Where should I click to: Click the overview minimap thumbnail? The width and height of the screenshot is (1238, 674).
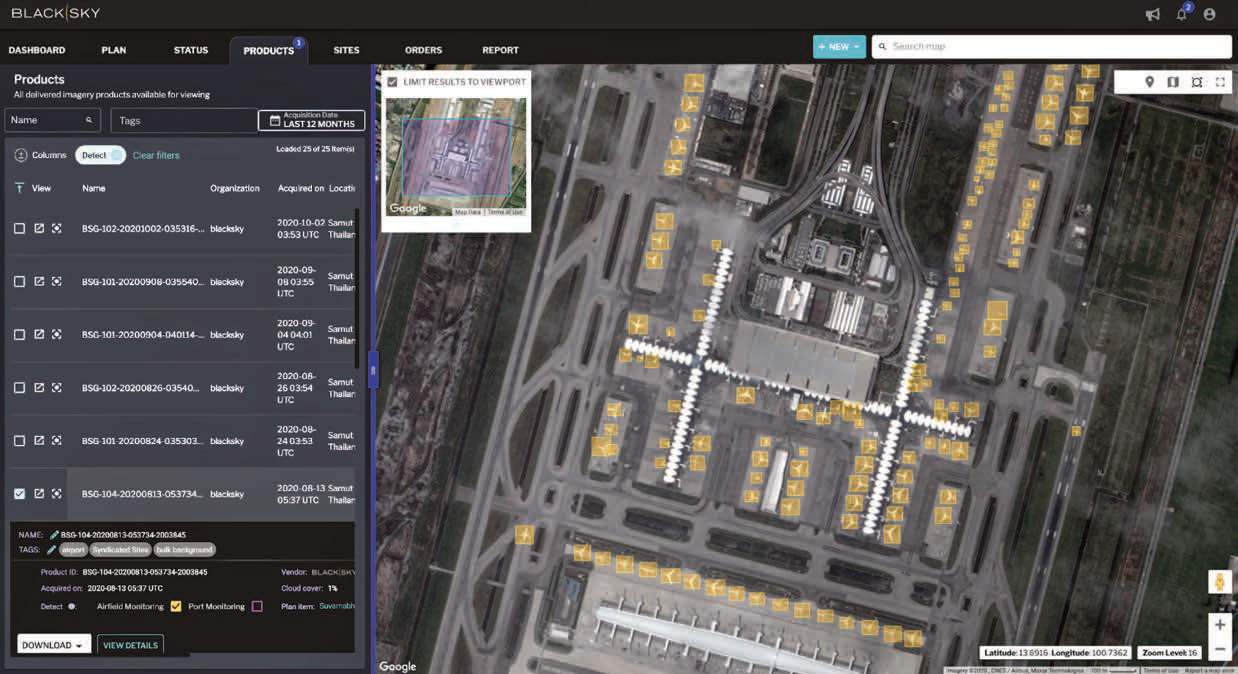click(x=456, y=156)
